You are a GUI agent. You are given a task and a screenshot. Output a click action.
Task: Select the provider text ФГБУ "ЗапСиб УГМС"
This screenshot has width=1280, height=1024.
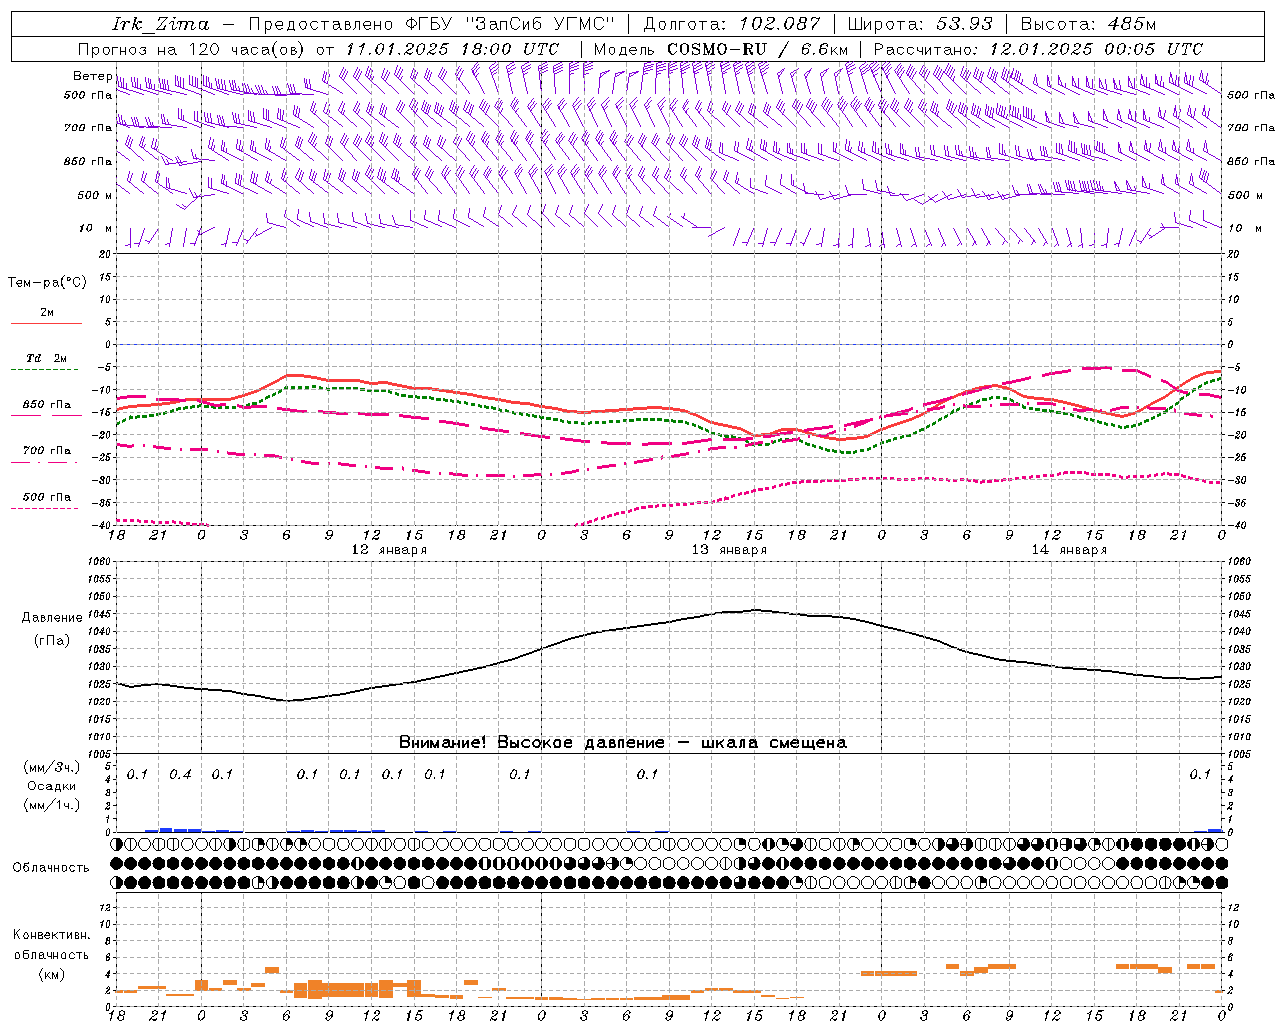tap(512, 24)
